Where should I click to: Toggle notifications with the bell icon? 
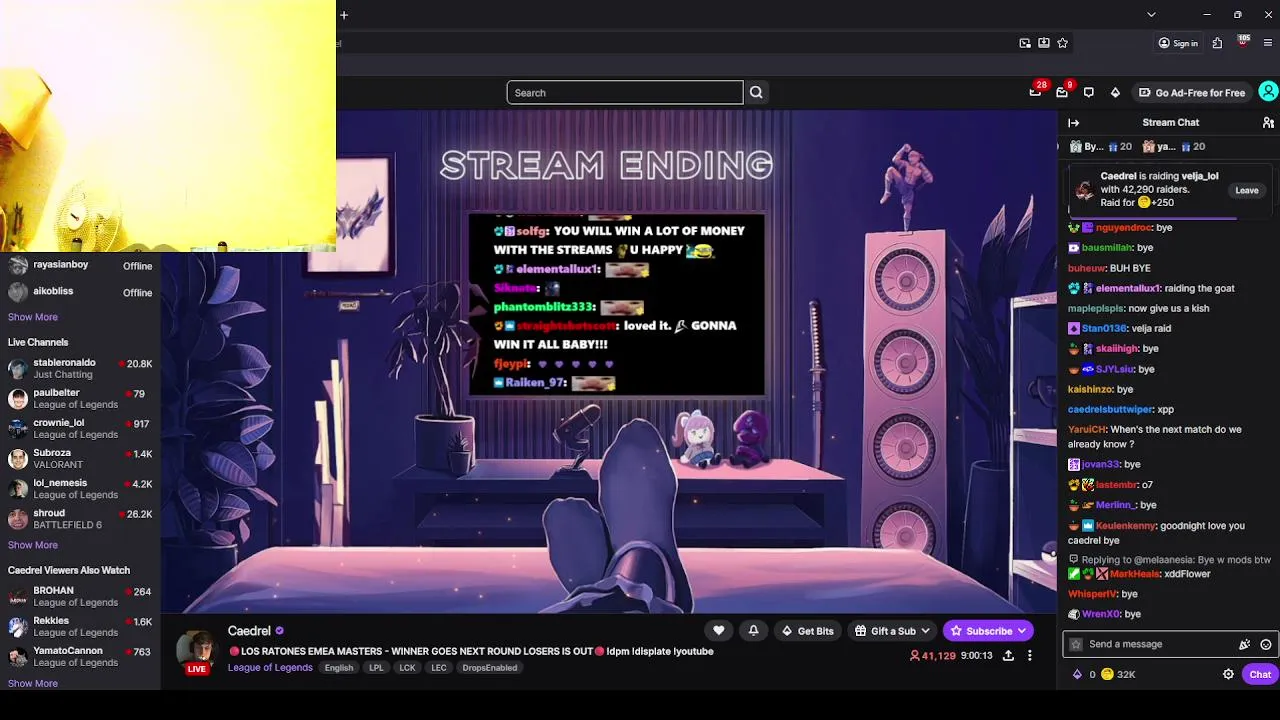[x=753, y=631]
